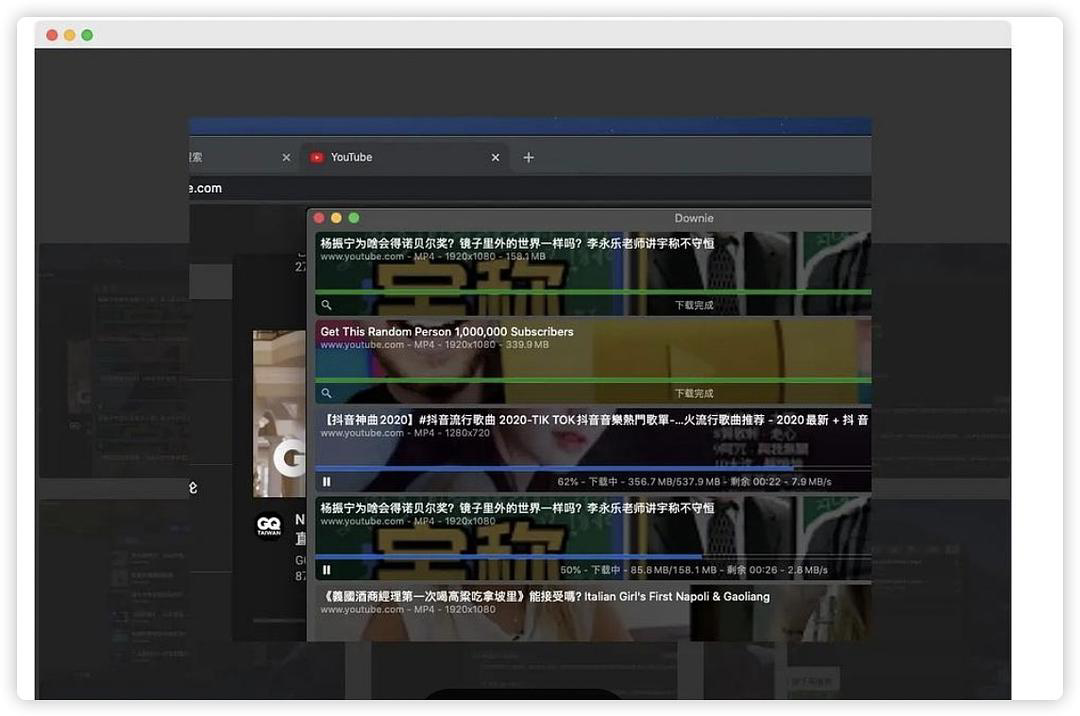Select the 抖音神曲2020 download title
Screen dimensions: 1080x716
[594, 420]
